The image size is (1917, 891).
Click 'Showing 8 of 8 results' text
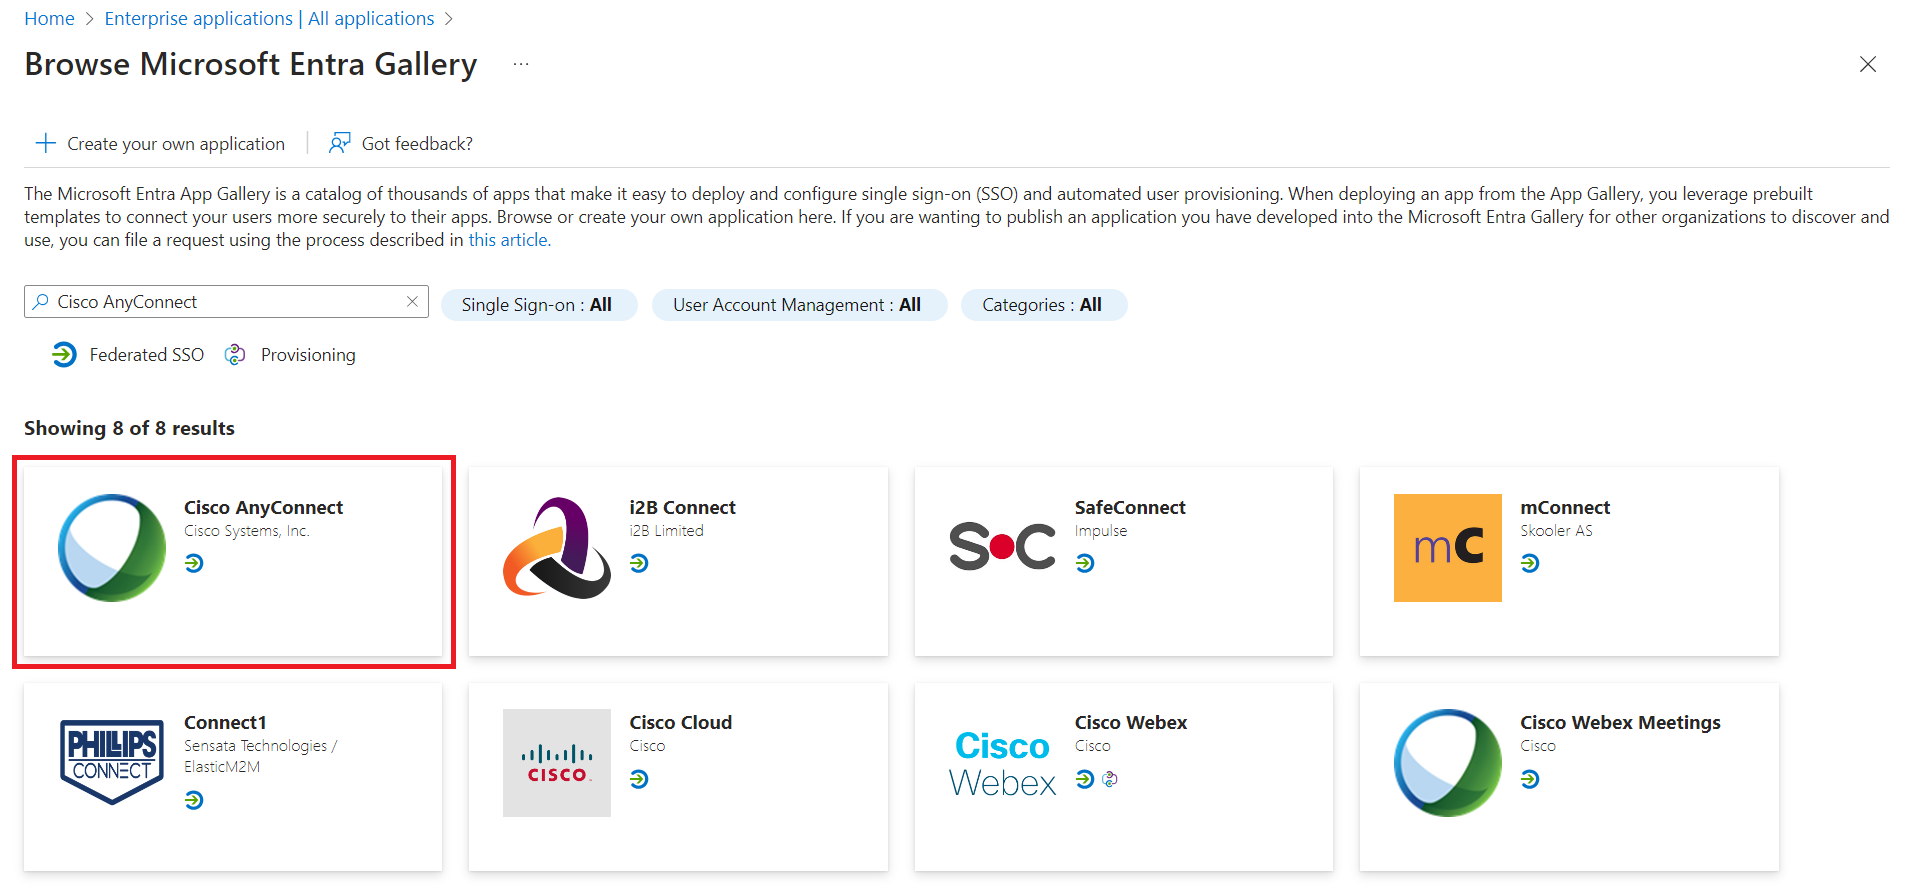pos(129,428)
